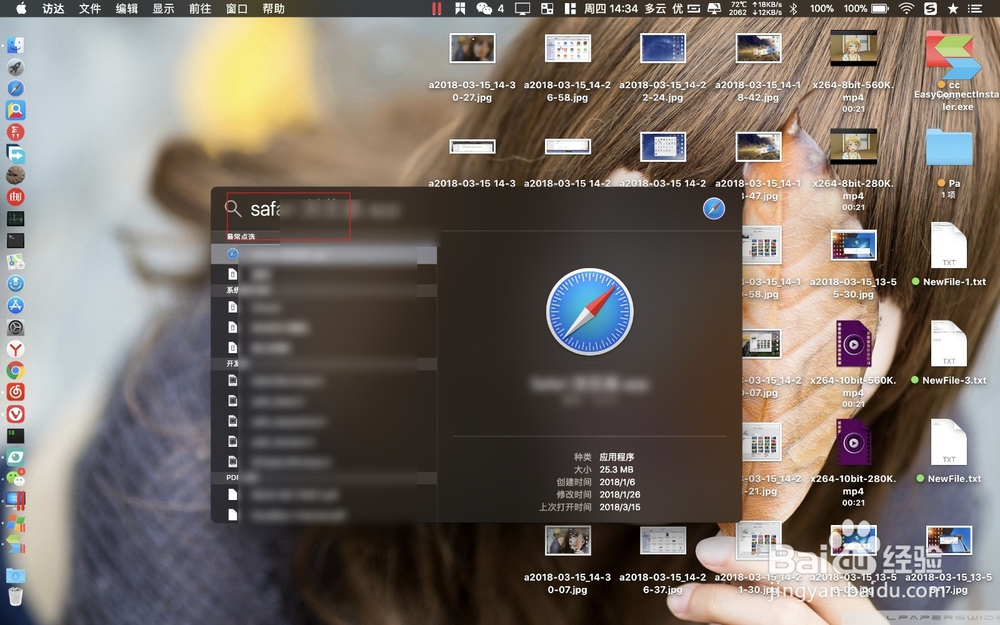Open Bluetooth status in menu bar
This screenshot has height=625, width=1000.
tap(794, 8)
